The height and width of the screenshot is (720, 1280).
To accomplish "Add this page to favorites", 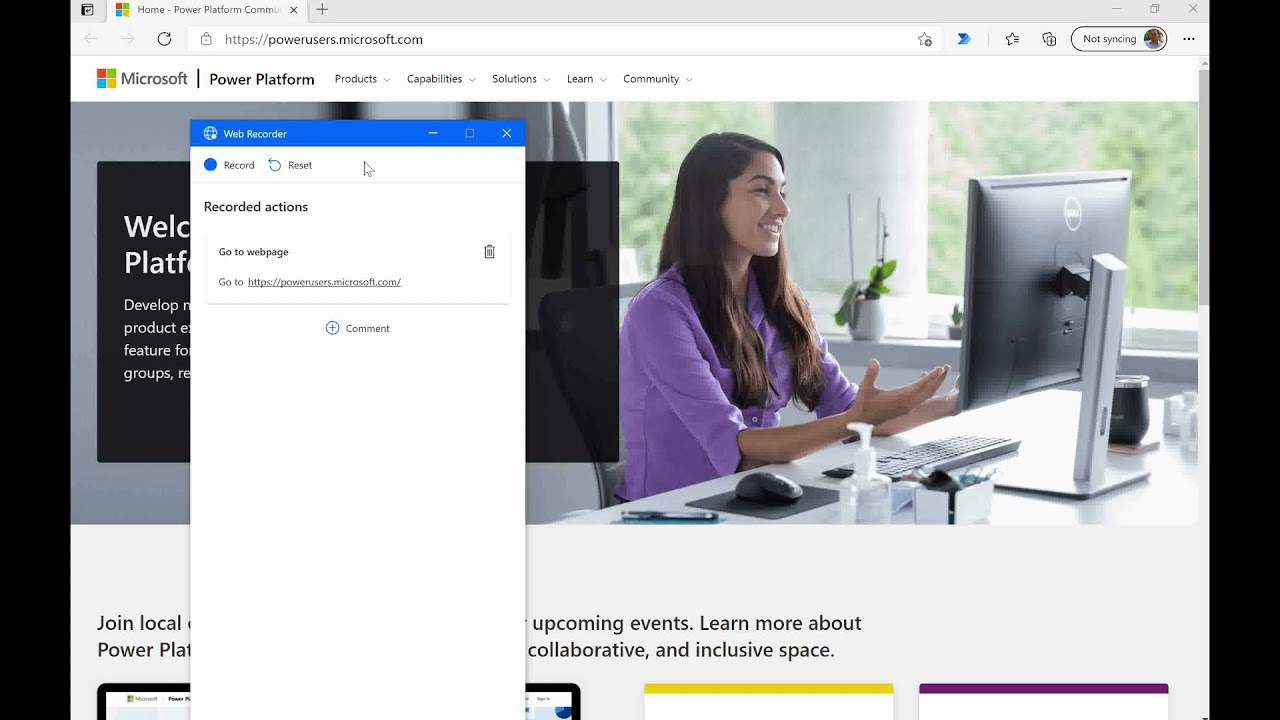I will coord(925,39).
